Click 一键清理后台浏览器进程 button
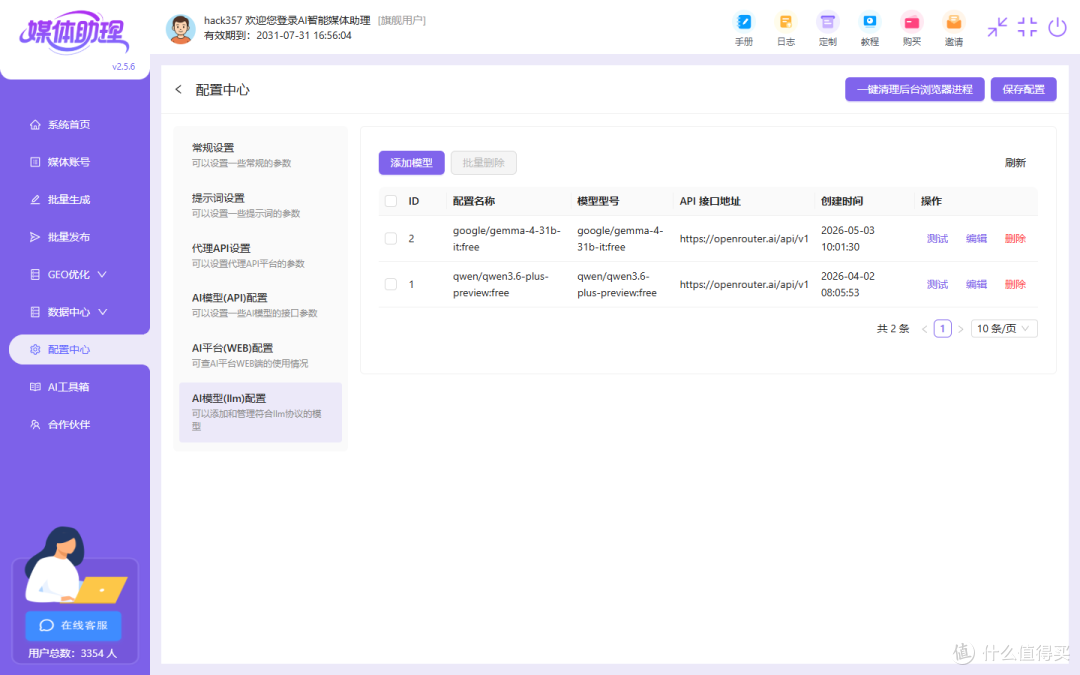The image size is (1080, 675). [x=915, y=90]
